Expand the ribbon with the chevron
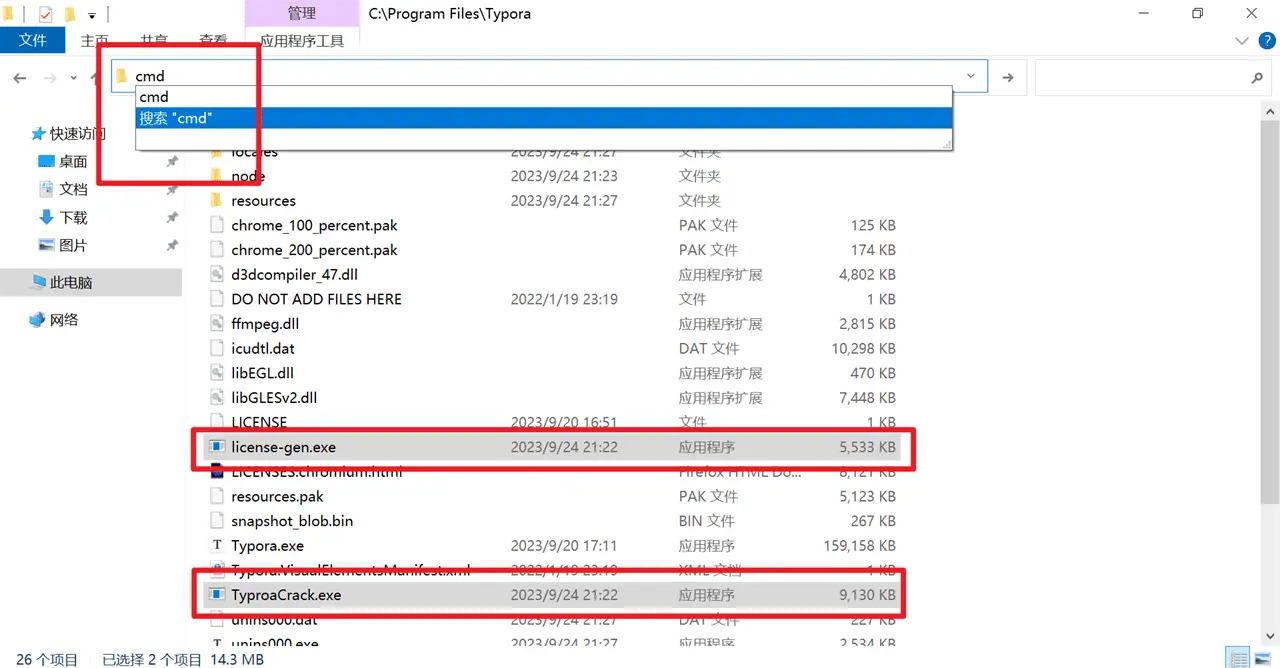 point(1242,41)
